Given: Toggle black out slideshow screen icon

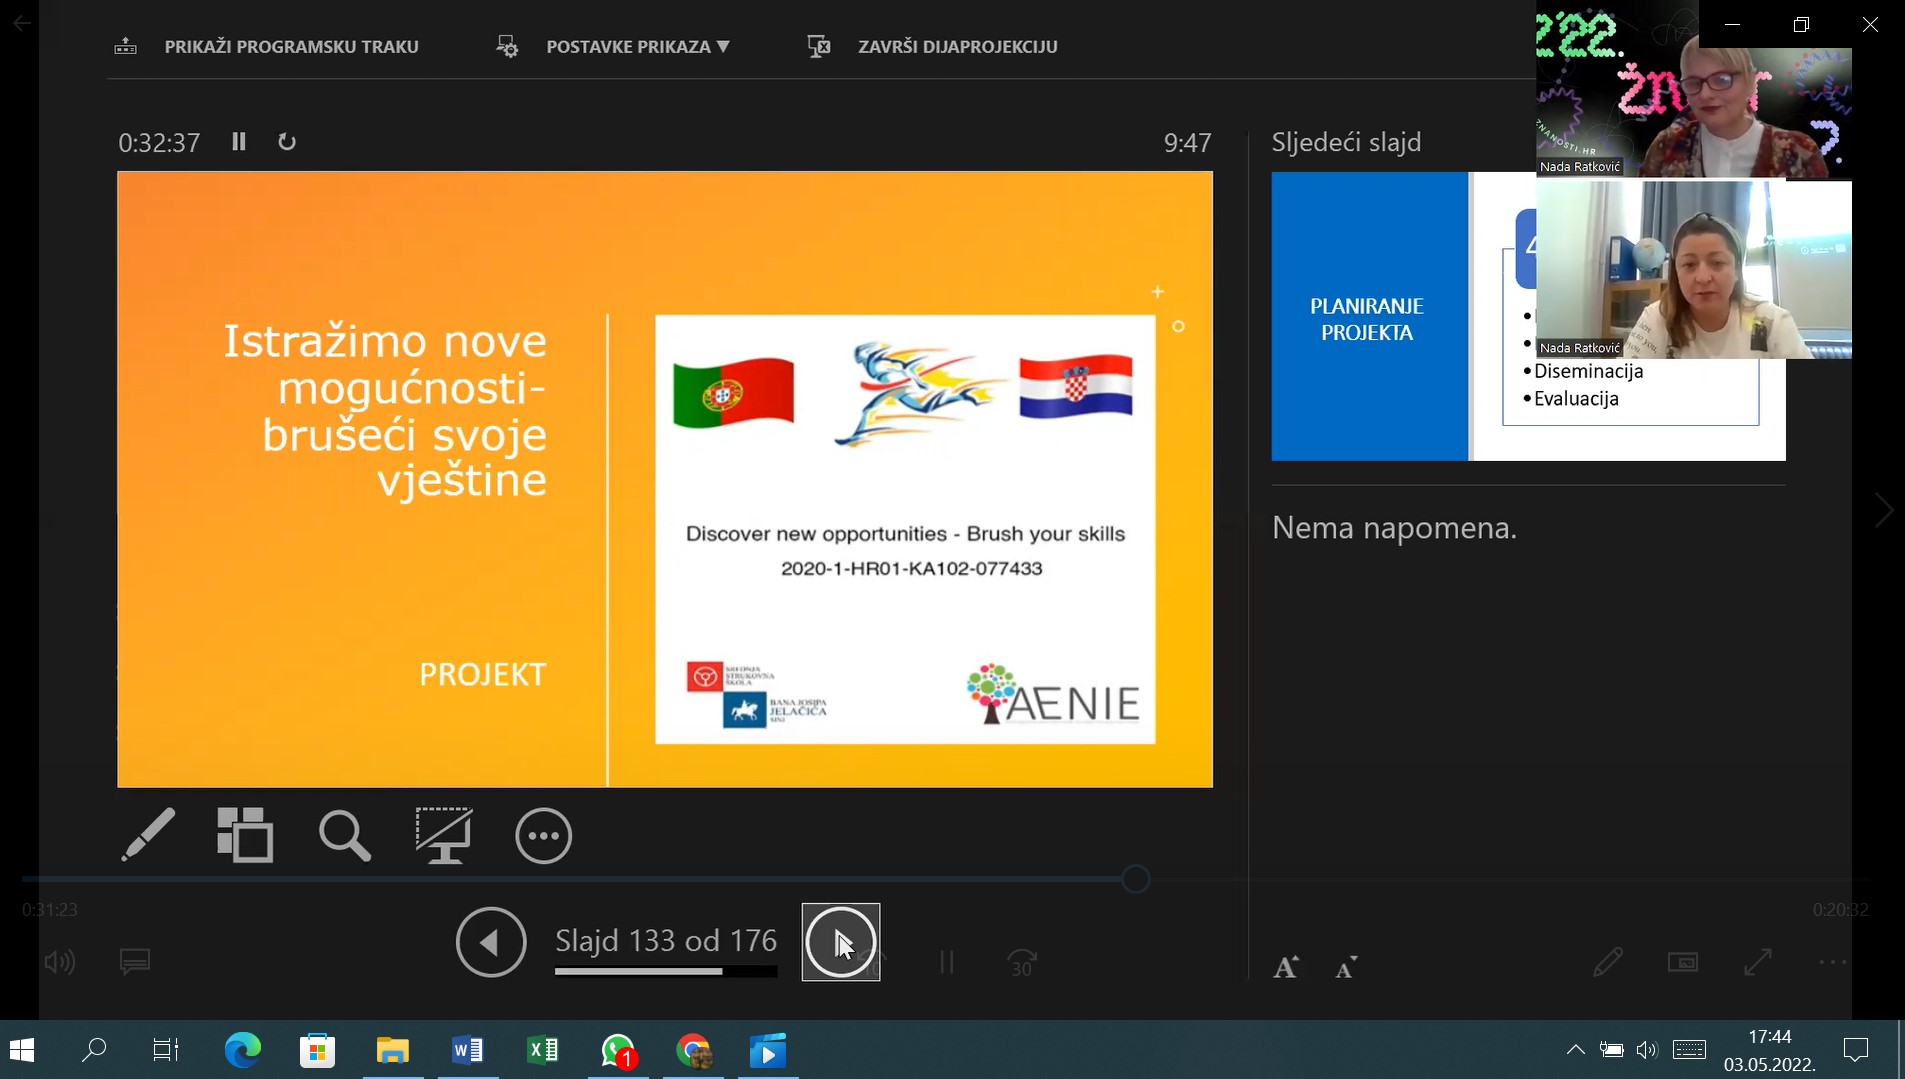Looking at the screenshot, I should click(444, 835).
